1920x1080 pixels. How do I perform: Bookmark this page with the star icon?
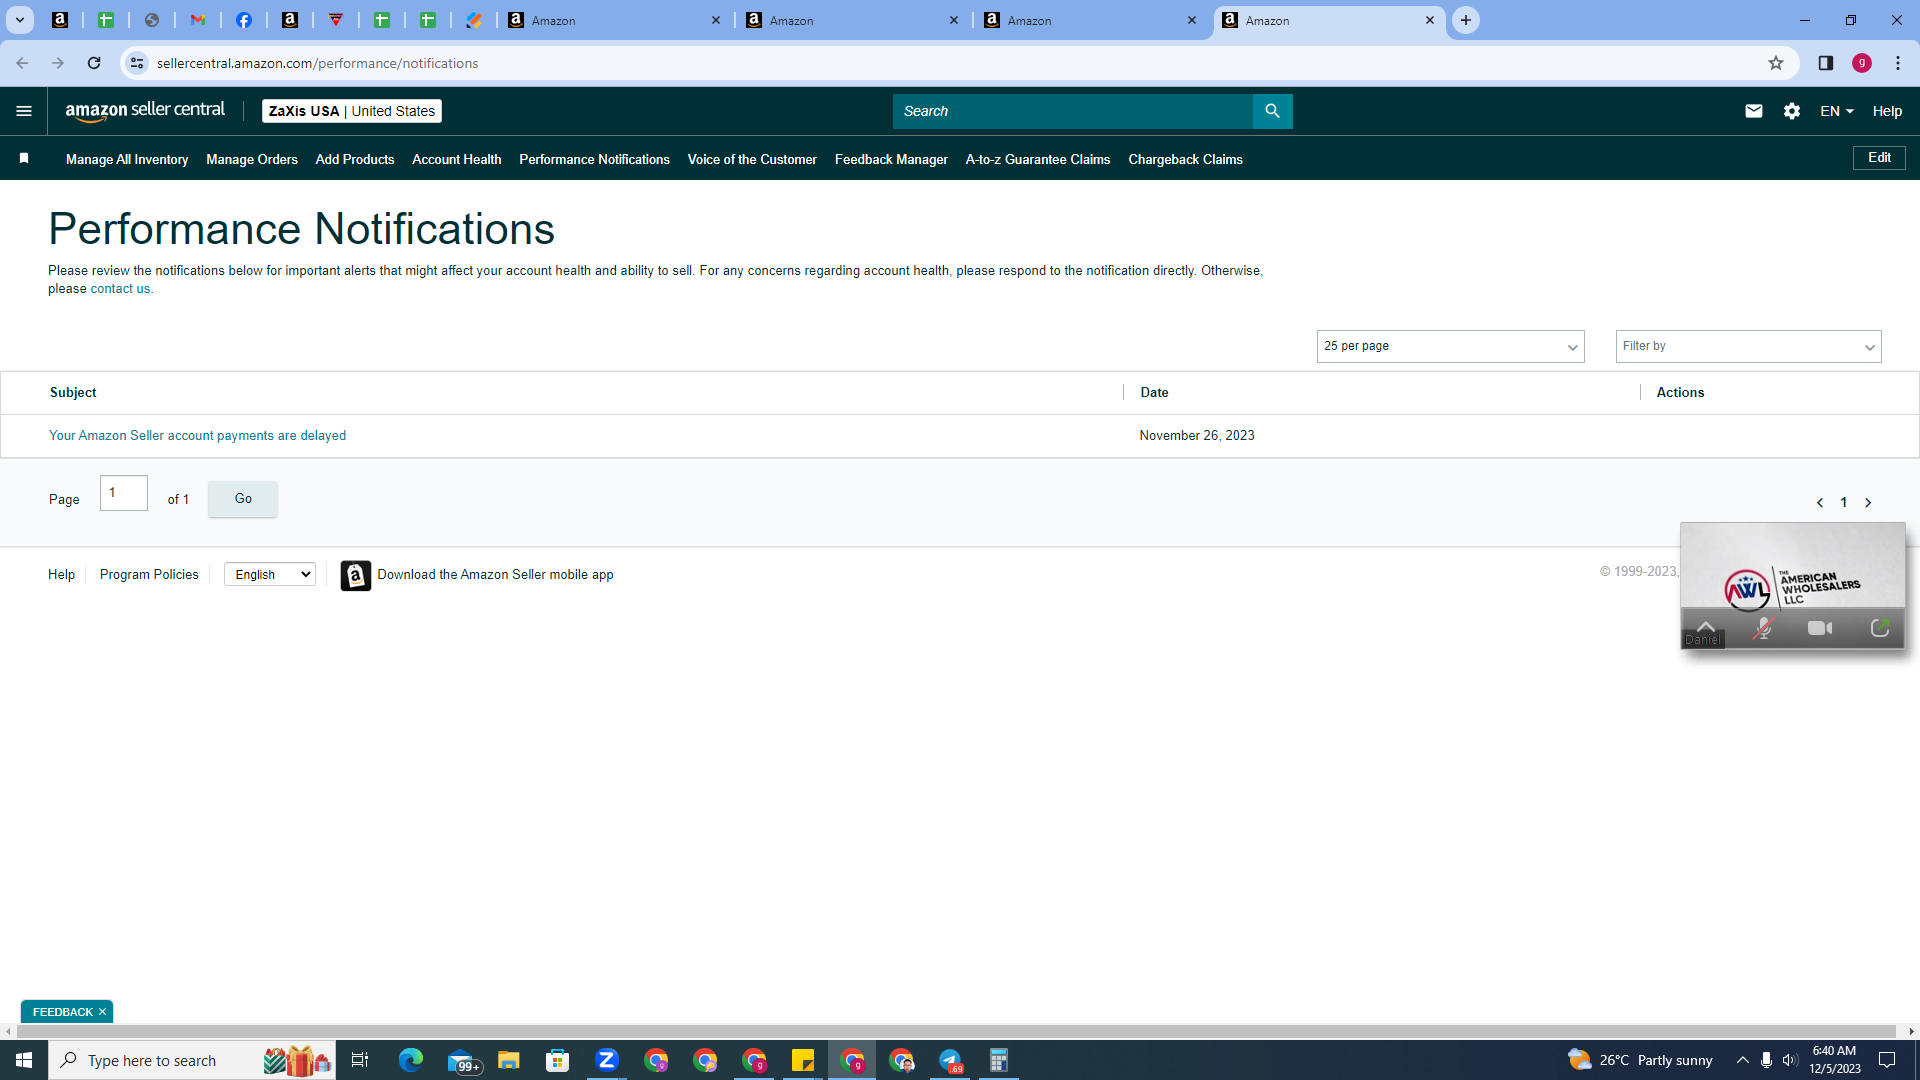pos(1776,63)
